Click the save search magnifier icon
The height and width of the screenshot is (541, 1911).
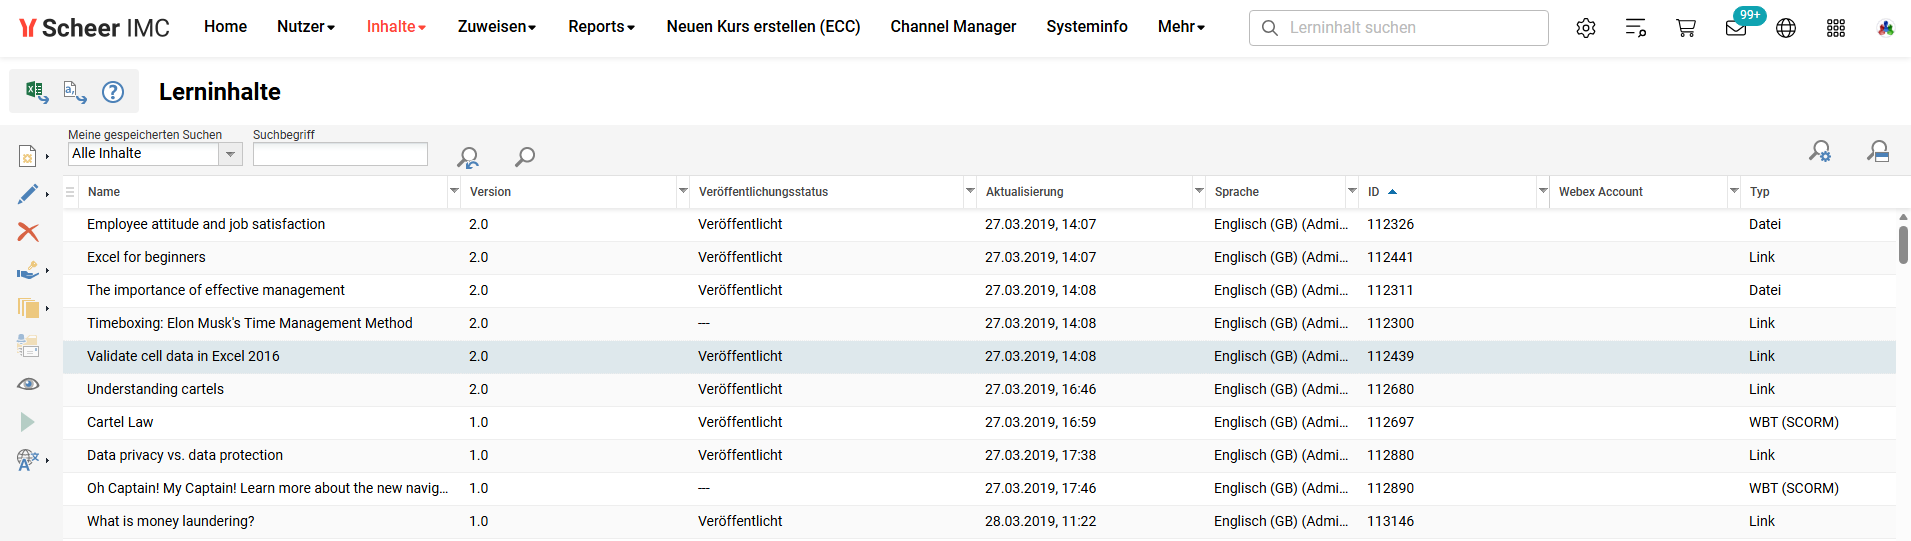pos(1878,151)
